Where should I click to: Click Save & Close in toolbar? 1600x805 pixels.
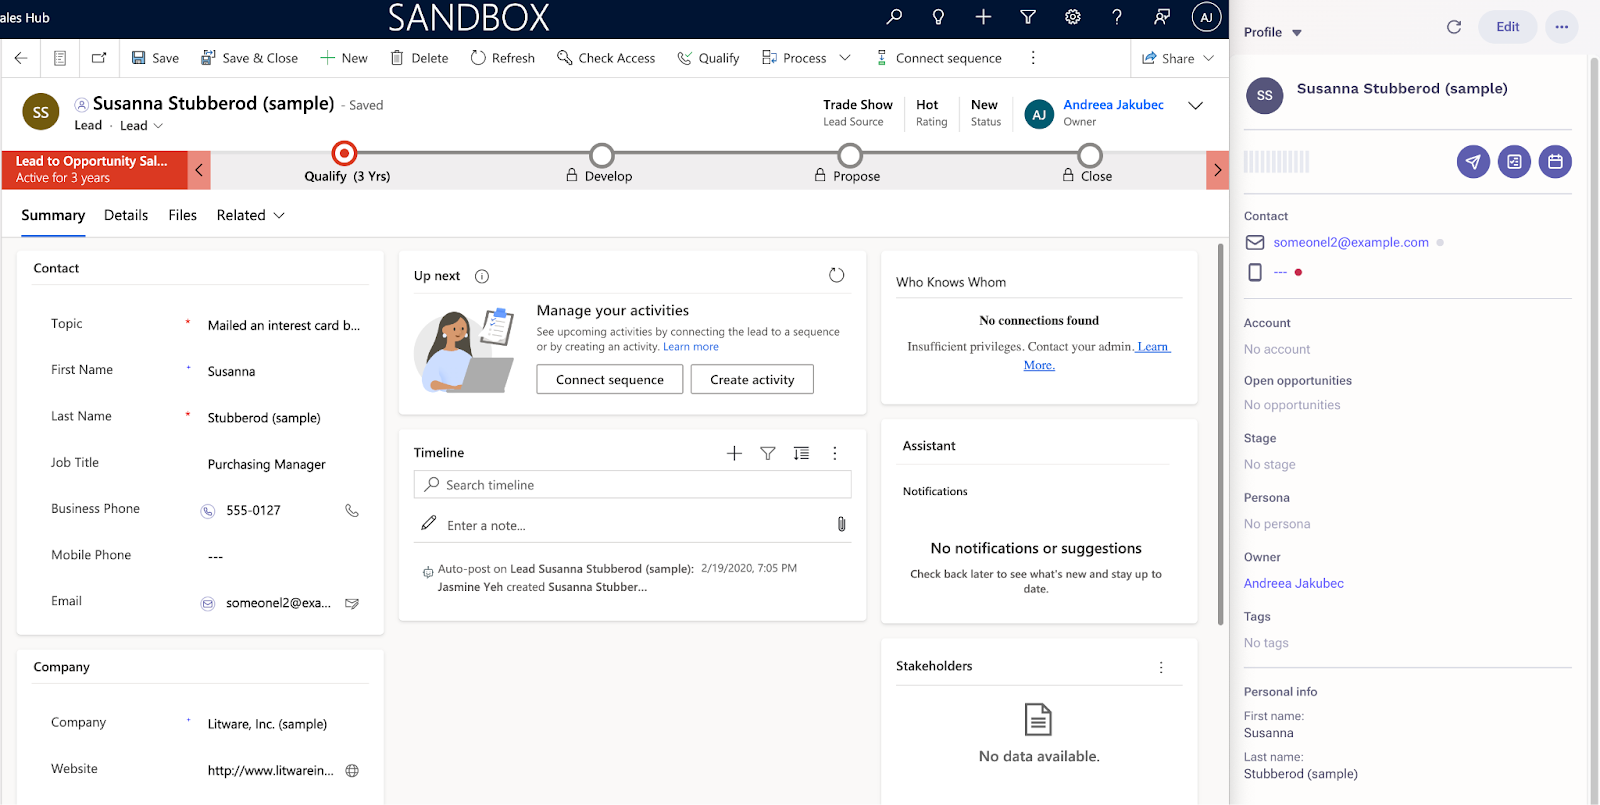249,58
